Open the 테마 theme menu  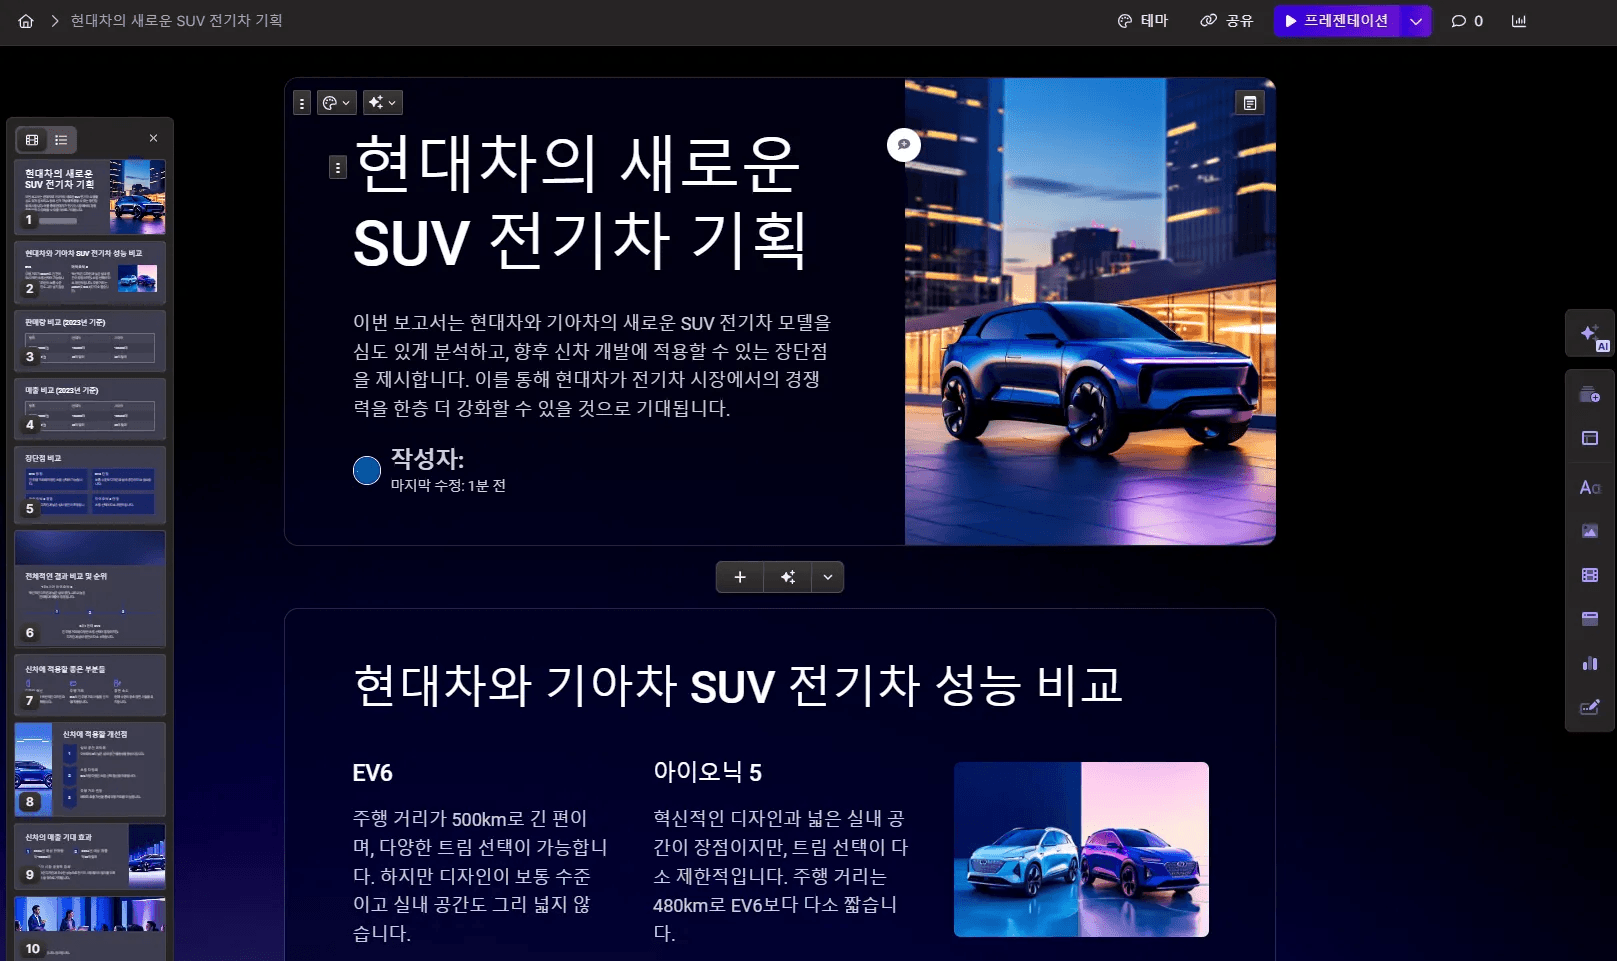[x=1143, y=21]
